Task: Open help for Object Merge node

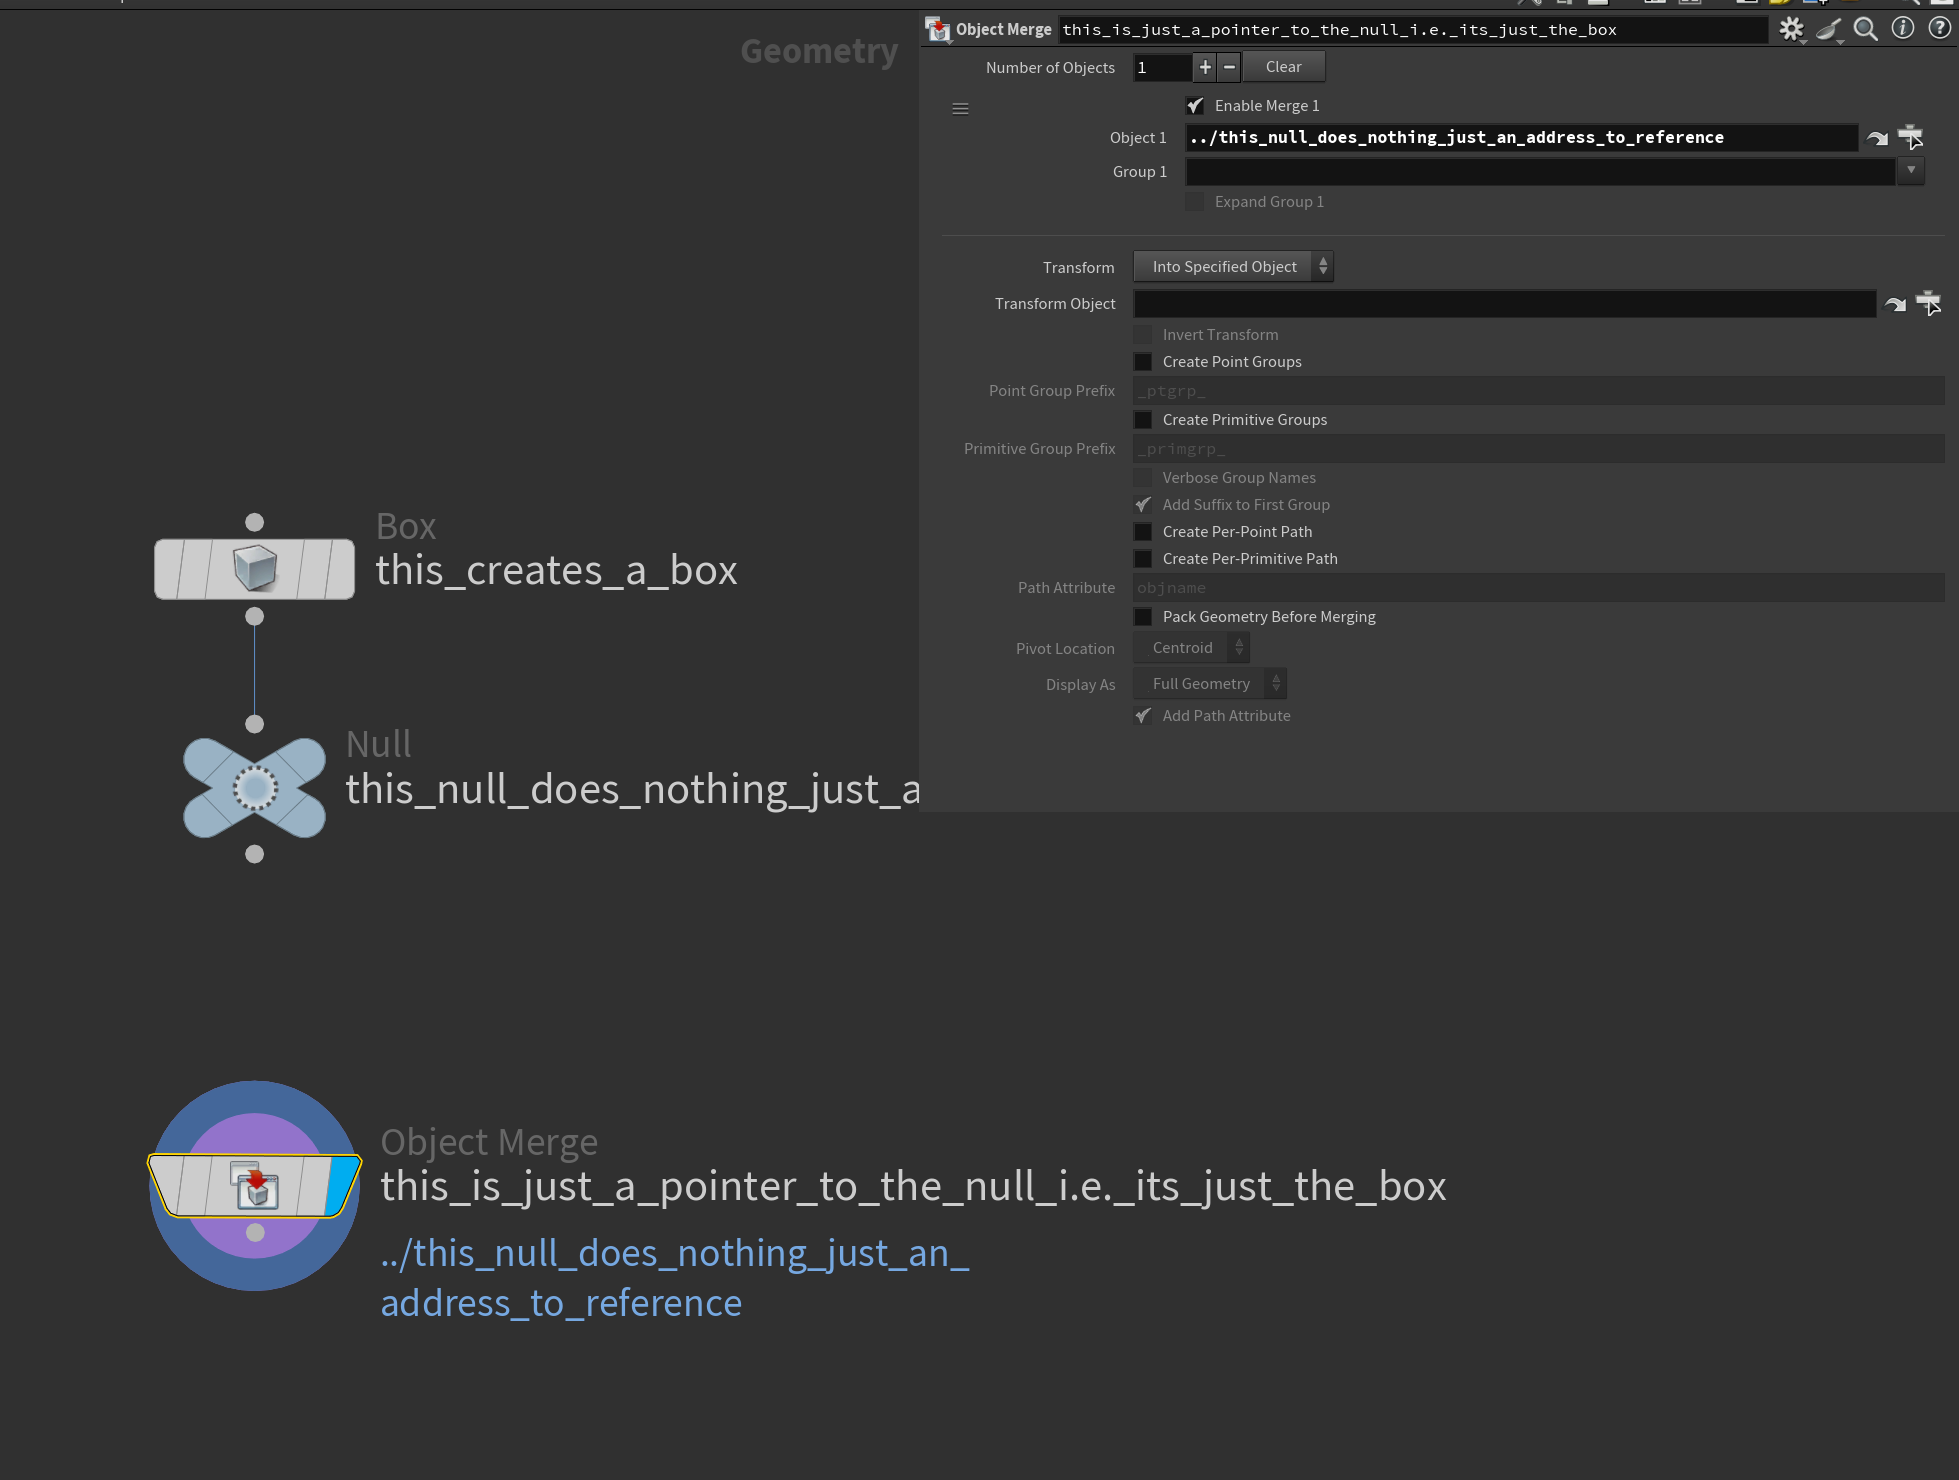Action: coord(1939,29)
